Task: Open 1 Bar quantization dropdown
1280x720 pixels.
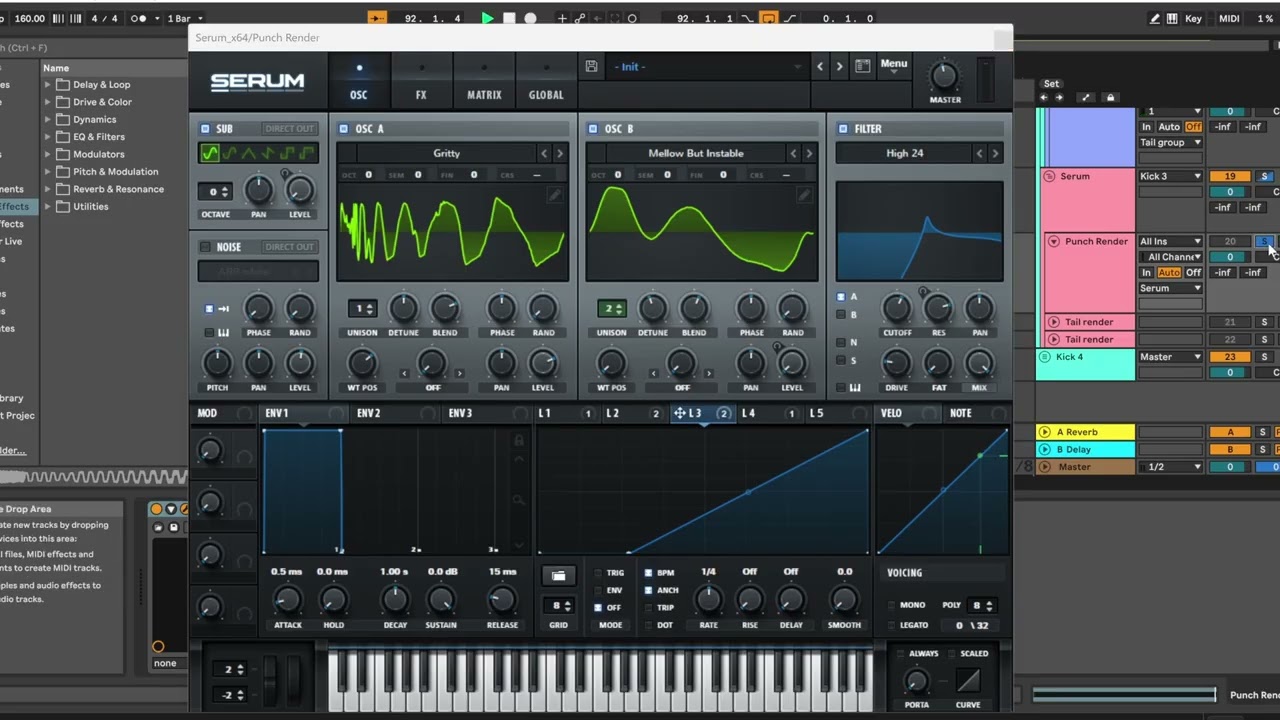Action: coord(185,18)
